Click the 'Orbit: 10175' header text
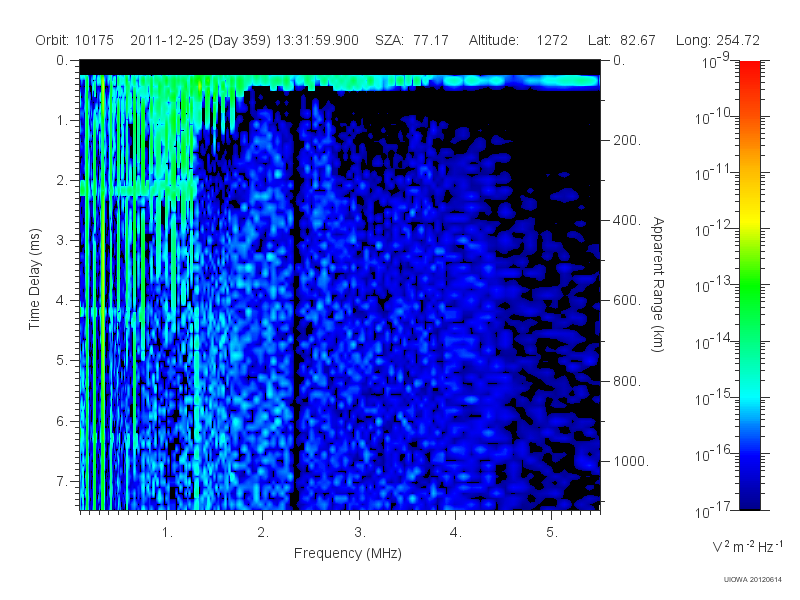 click(74, 40)
